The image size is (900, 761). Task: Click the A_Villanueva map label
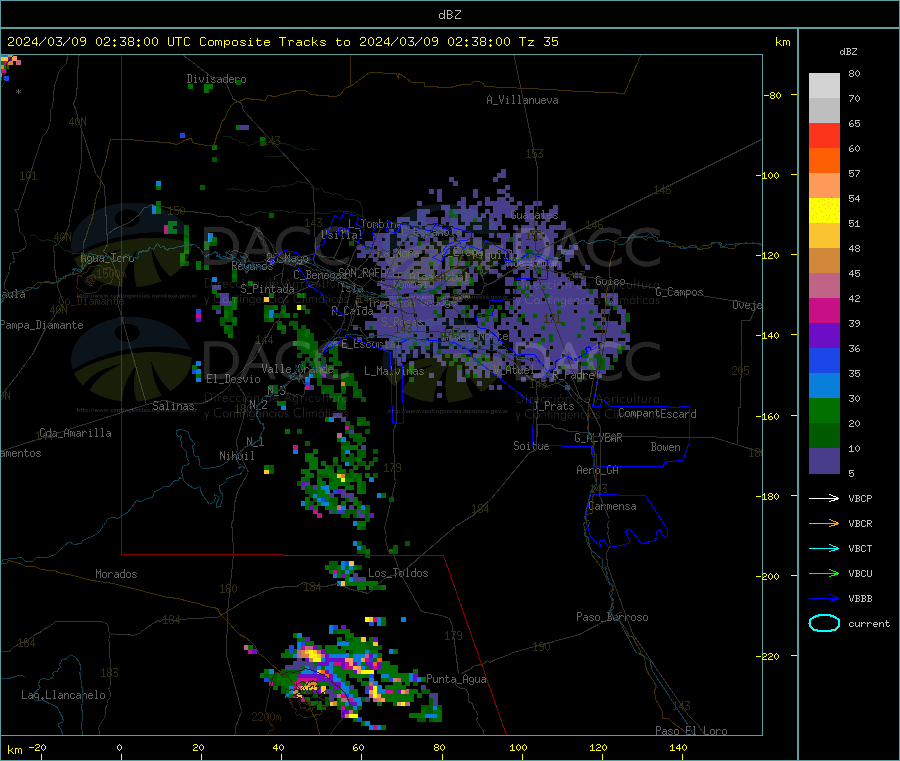click(522, 100)
